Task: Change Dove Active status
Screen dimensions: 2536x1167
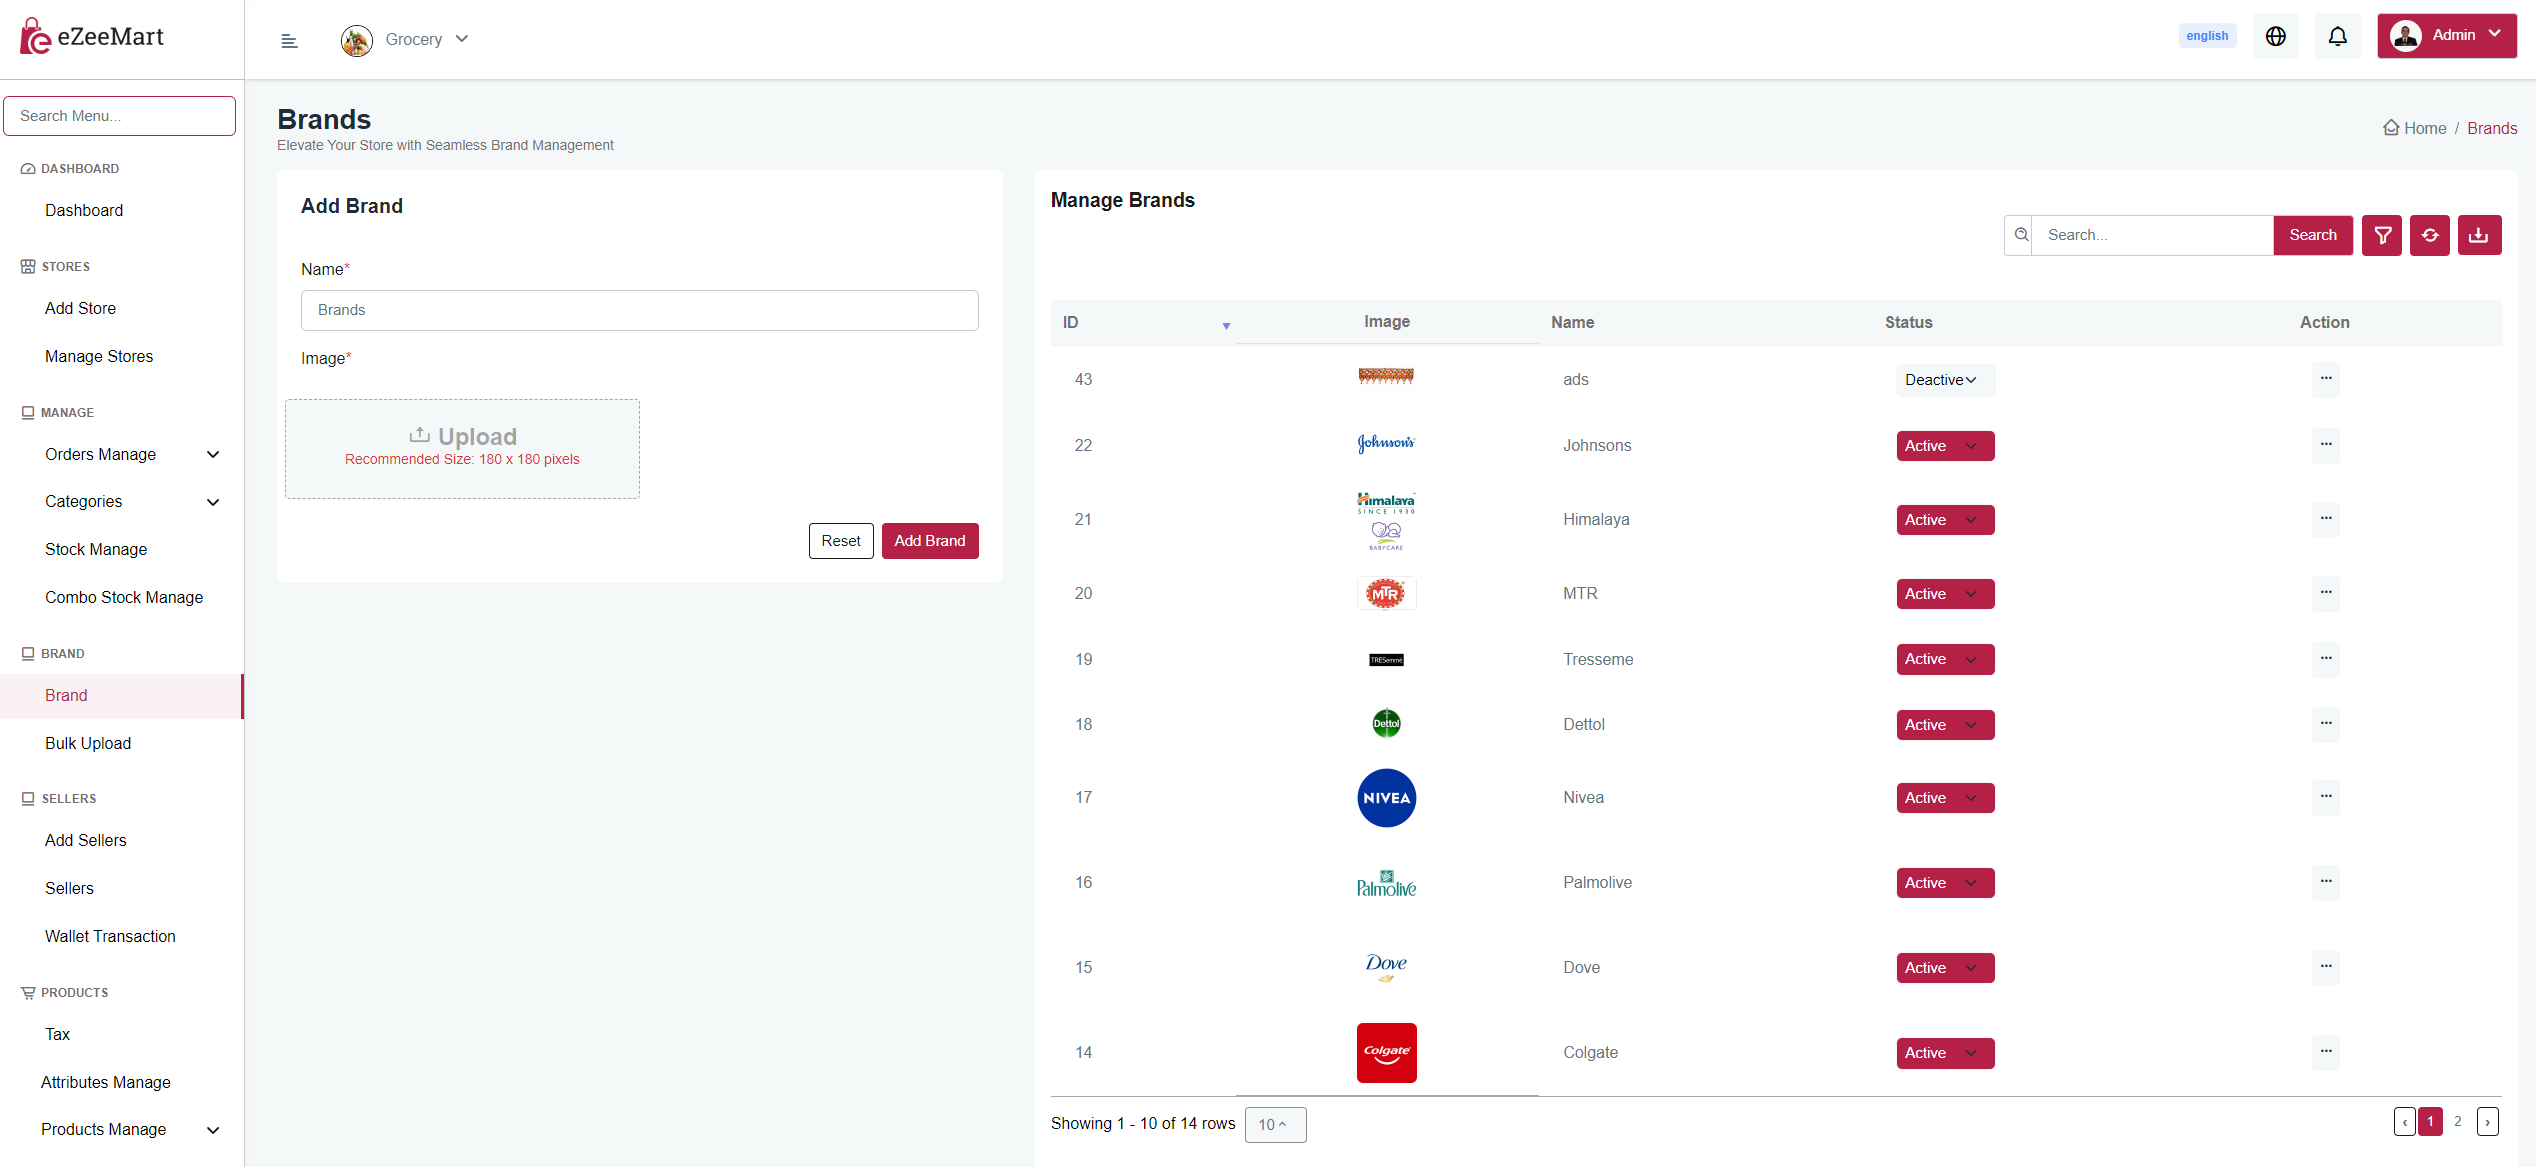Action: coord(1944,968)
